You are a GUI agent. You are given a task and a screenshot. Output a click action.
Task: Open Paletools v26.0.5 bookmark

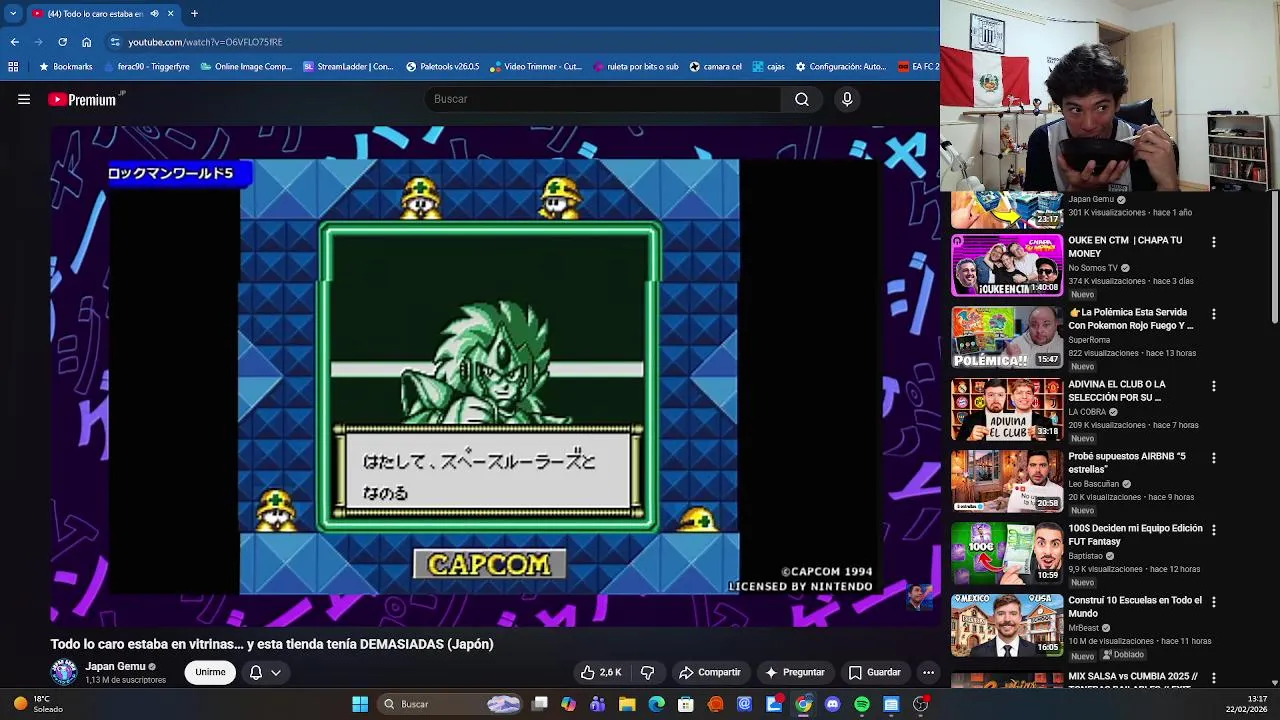tap(442, 67)
